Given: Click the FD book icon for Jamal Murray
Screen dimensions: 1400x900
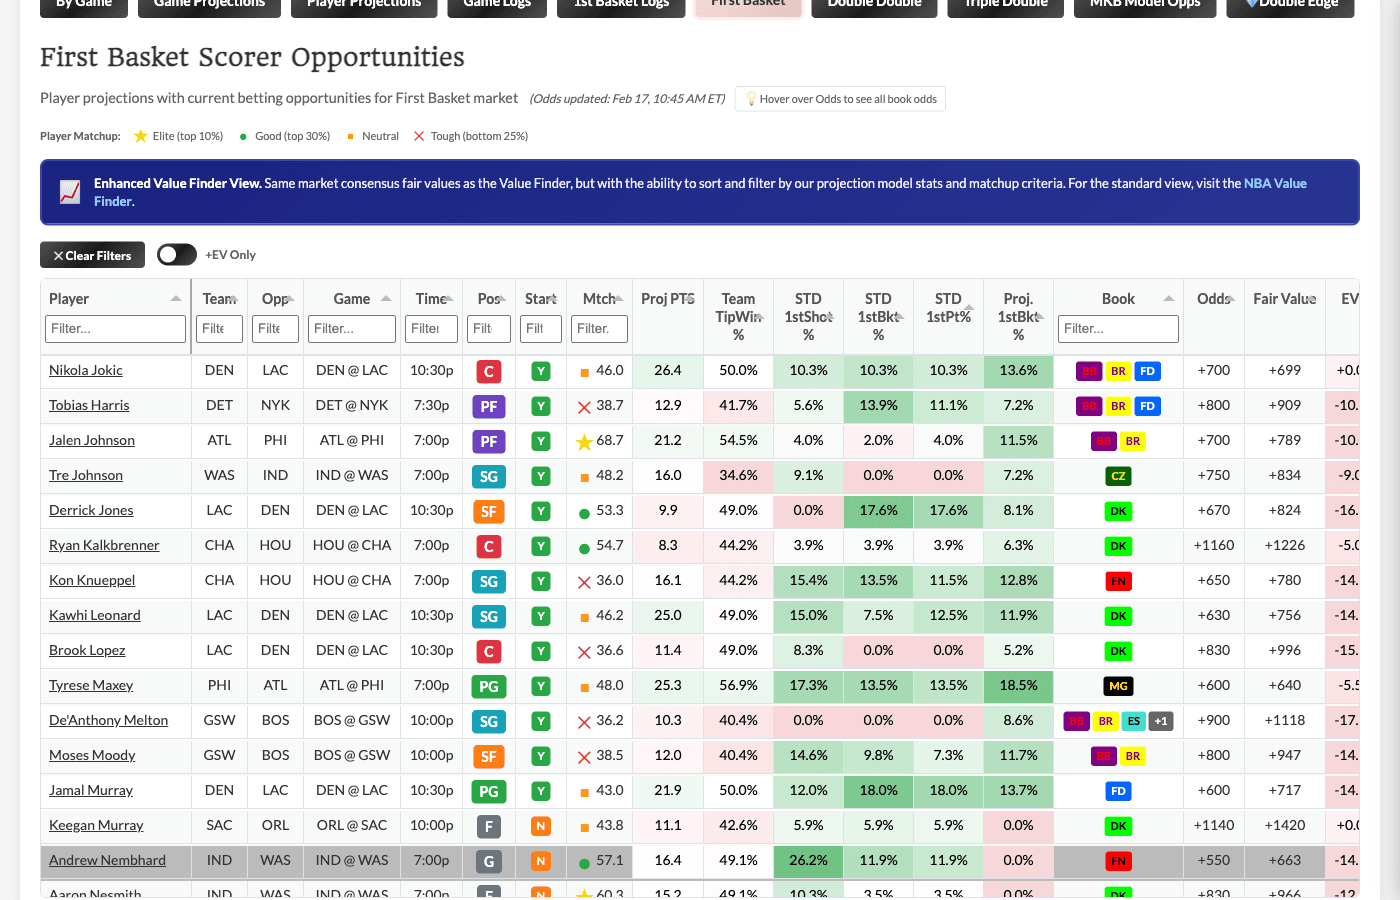Looking at the screenshot, I should pyautogui.click(x=1118, y=791).
